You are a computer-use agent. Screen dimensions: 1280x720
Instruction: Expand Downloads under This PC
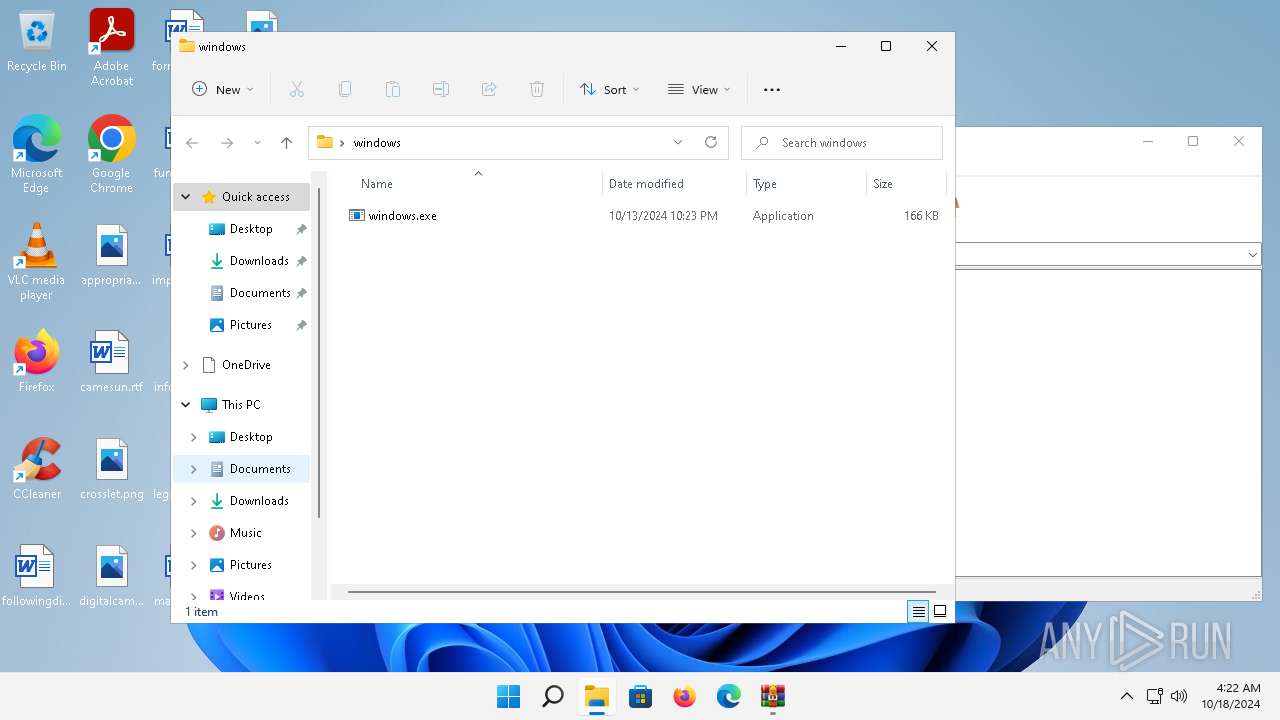tap(194, 501)
